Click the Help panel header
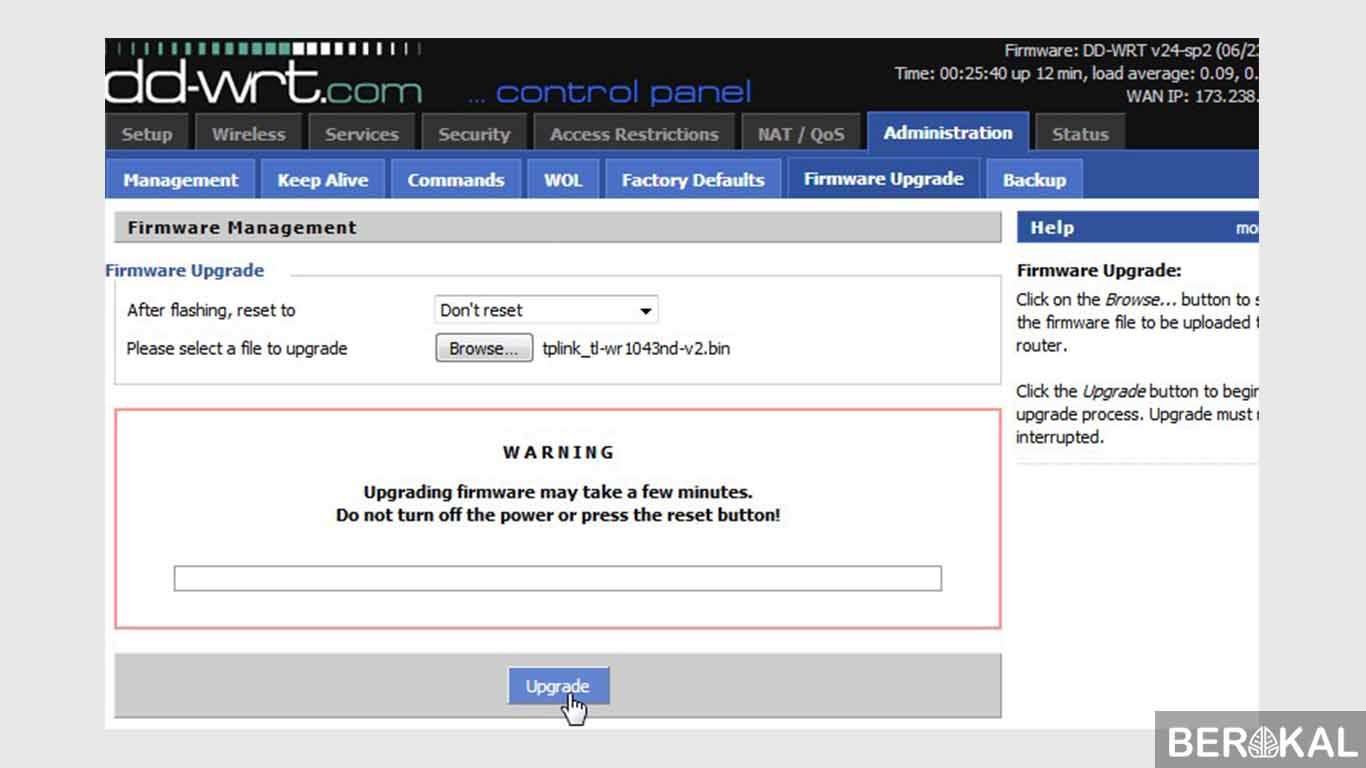Screen dimensions: 1366x768 1137,228
